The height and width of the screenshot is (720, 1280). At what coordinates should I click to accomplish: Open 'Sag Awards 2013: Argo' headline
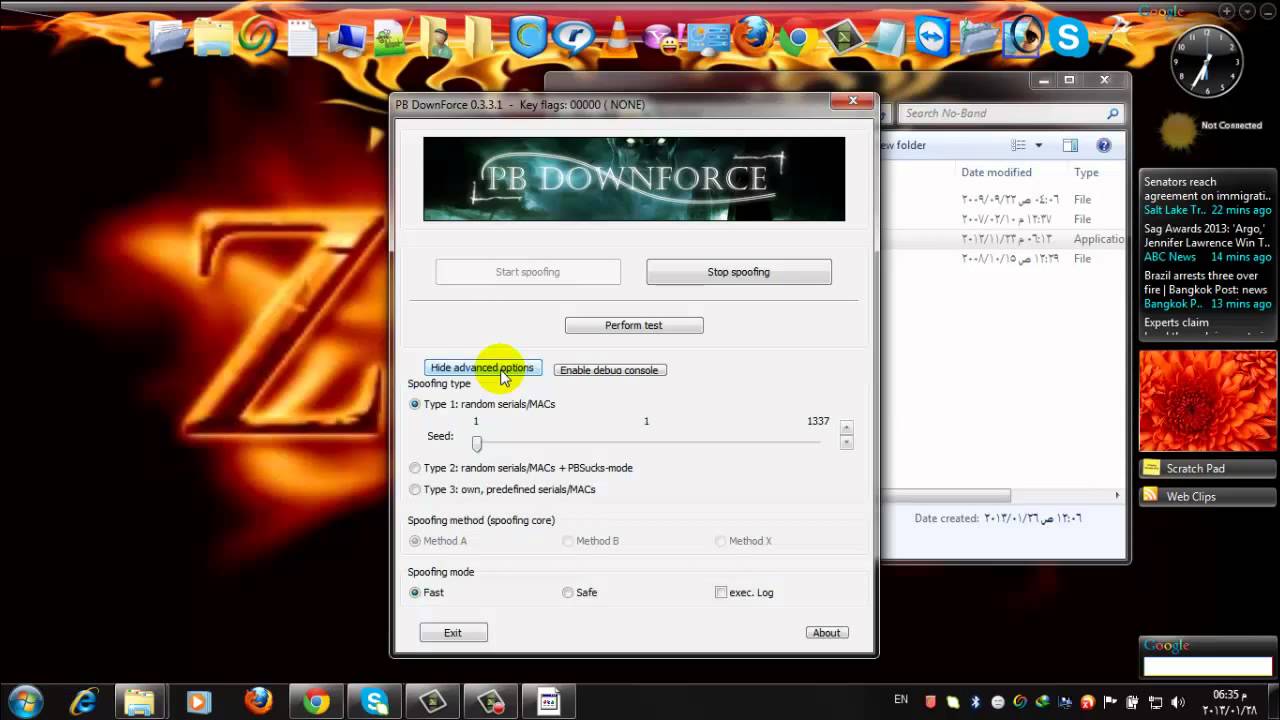pyautogui.click(x=1207, y=235)
